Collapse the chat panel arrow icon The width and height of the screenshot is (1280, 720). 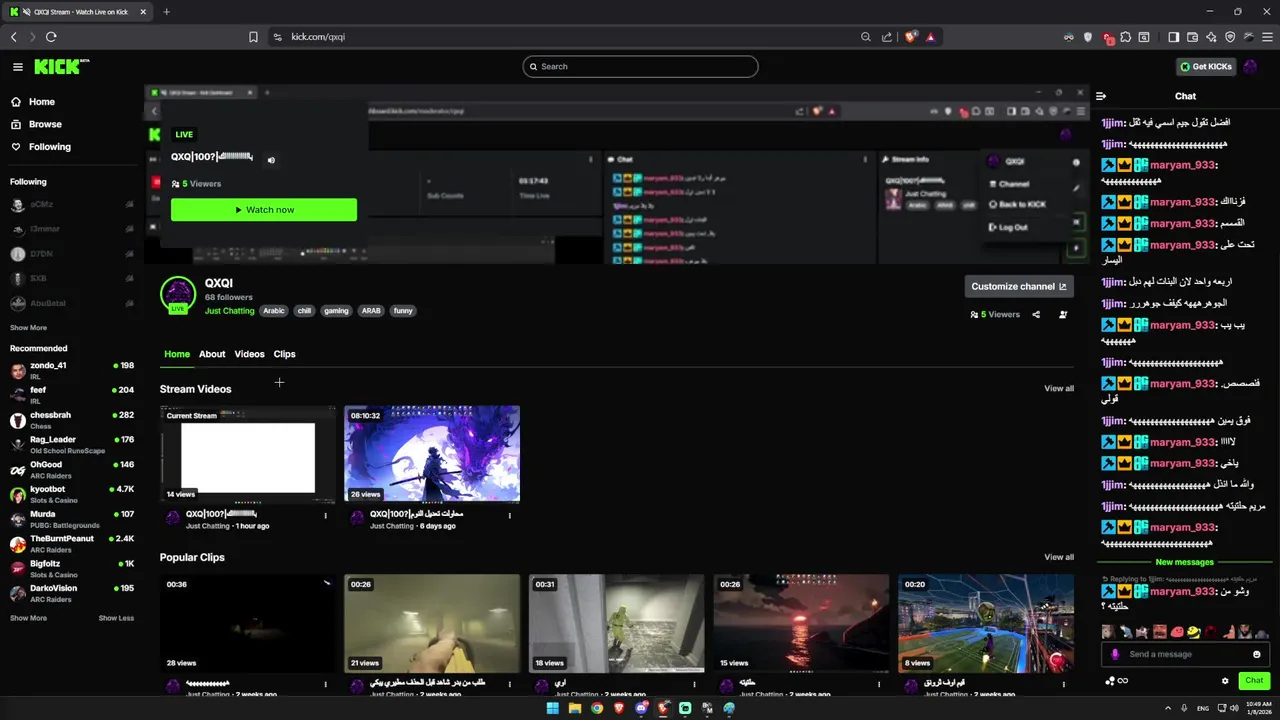tap(1101, 96)
